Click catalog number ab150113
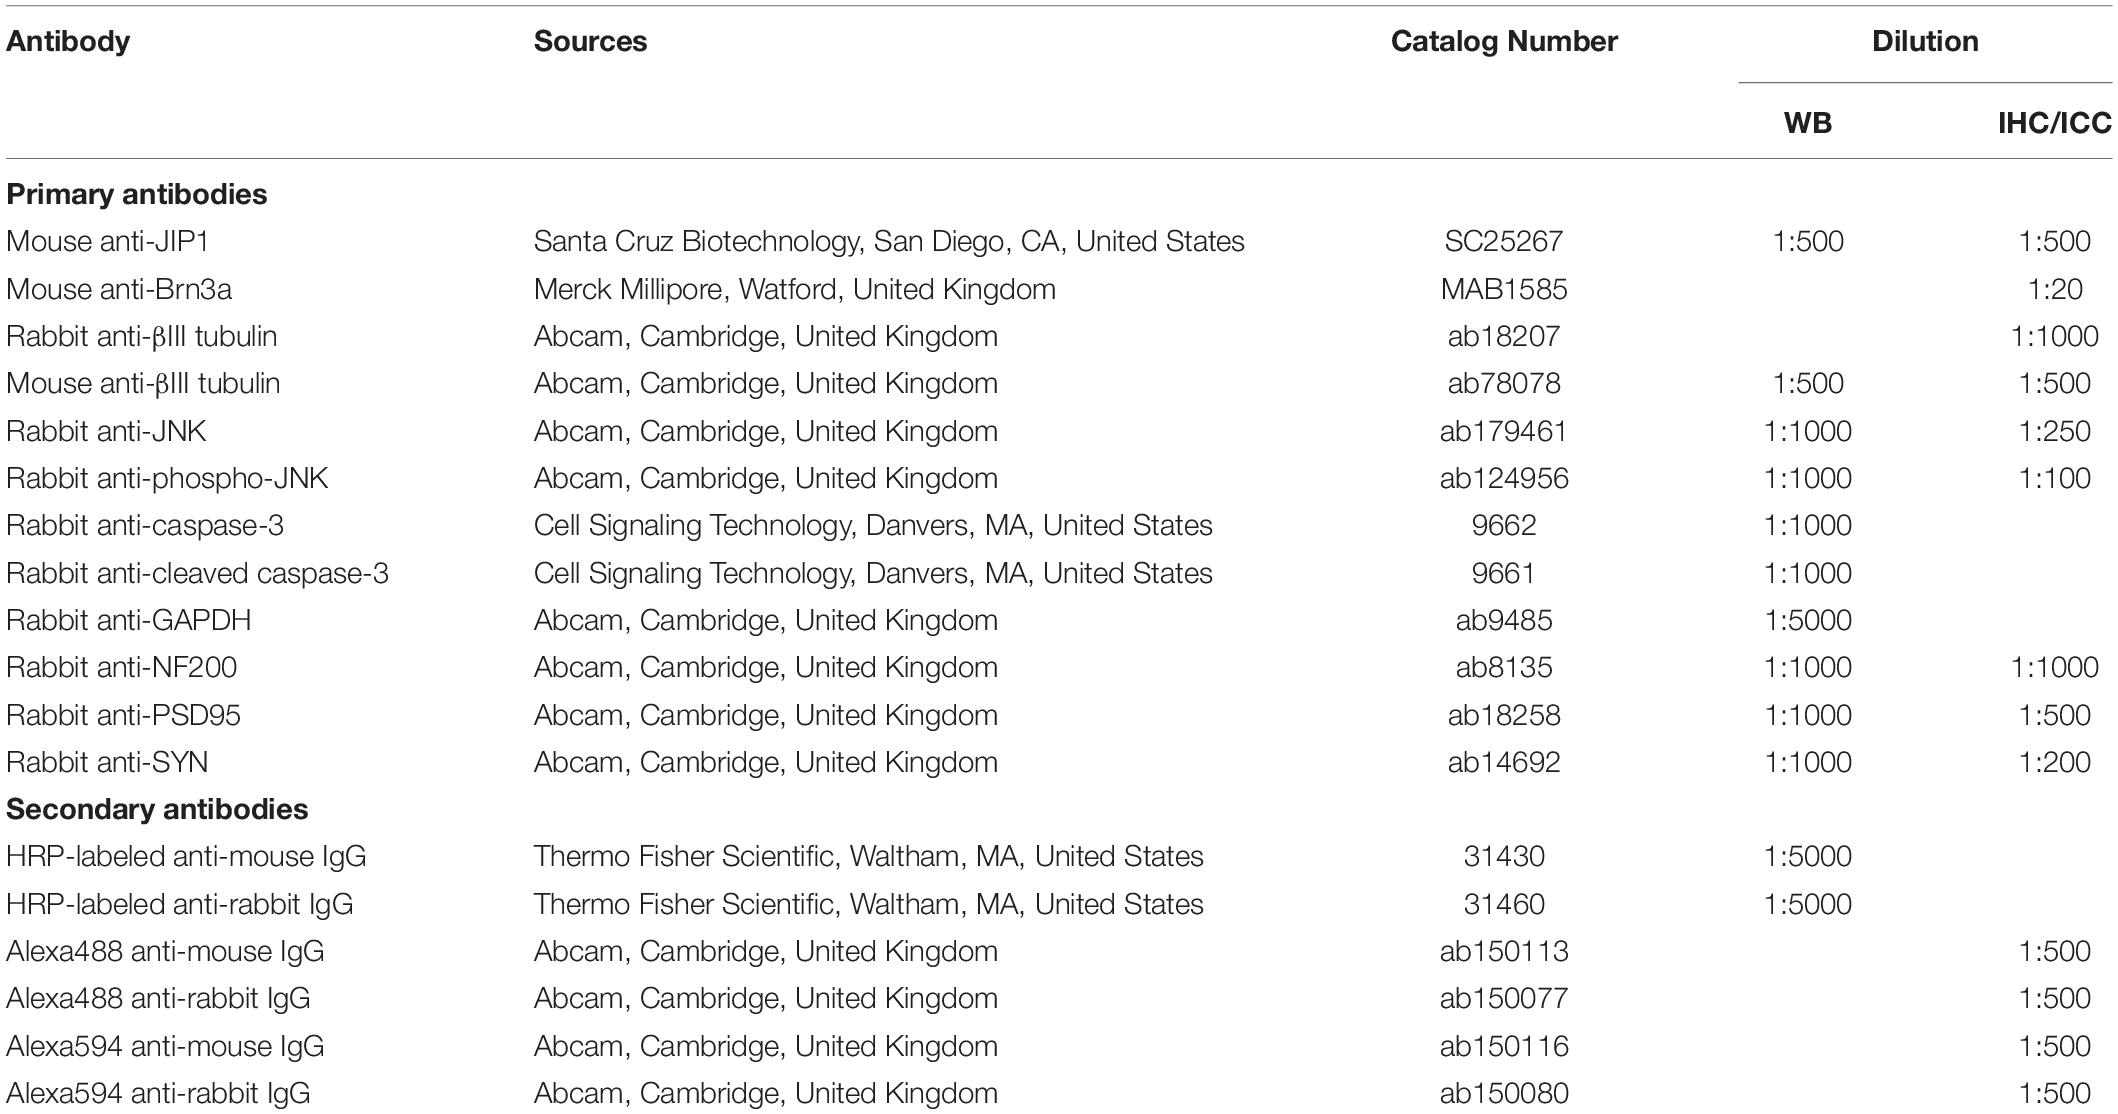 [x=1504, y=951]
